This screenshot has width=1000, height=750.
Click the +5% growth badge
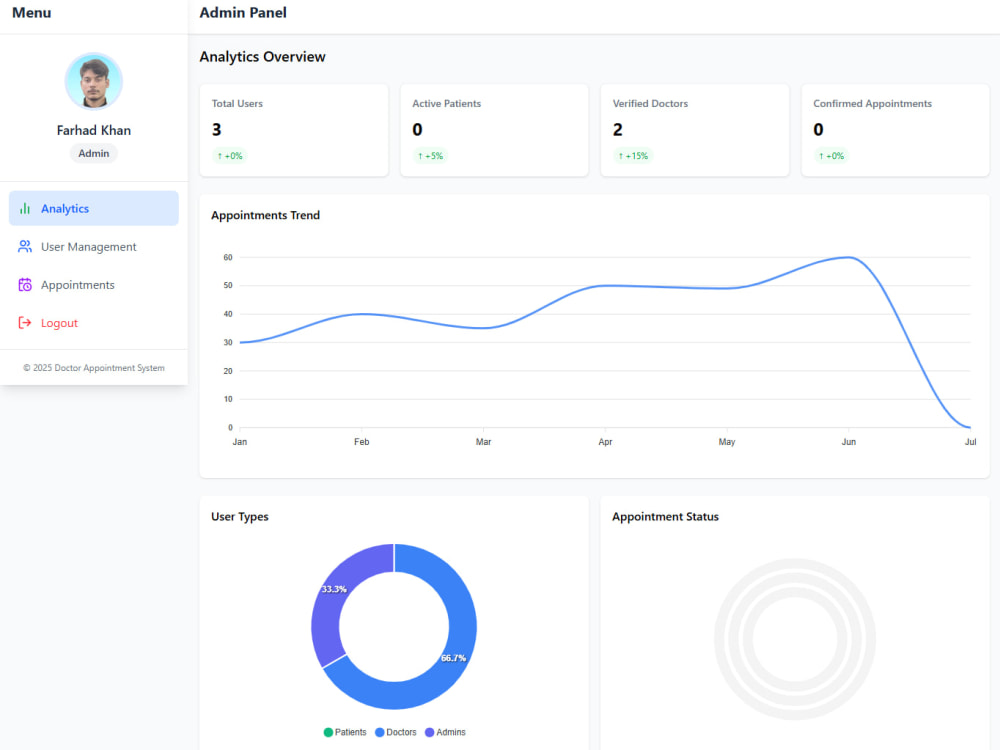point(430,156)
